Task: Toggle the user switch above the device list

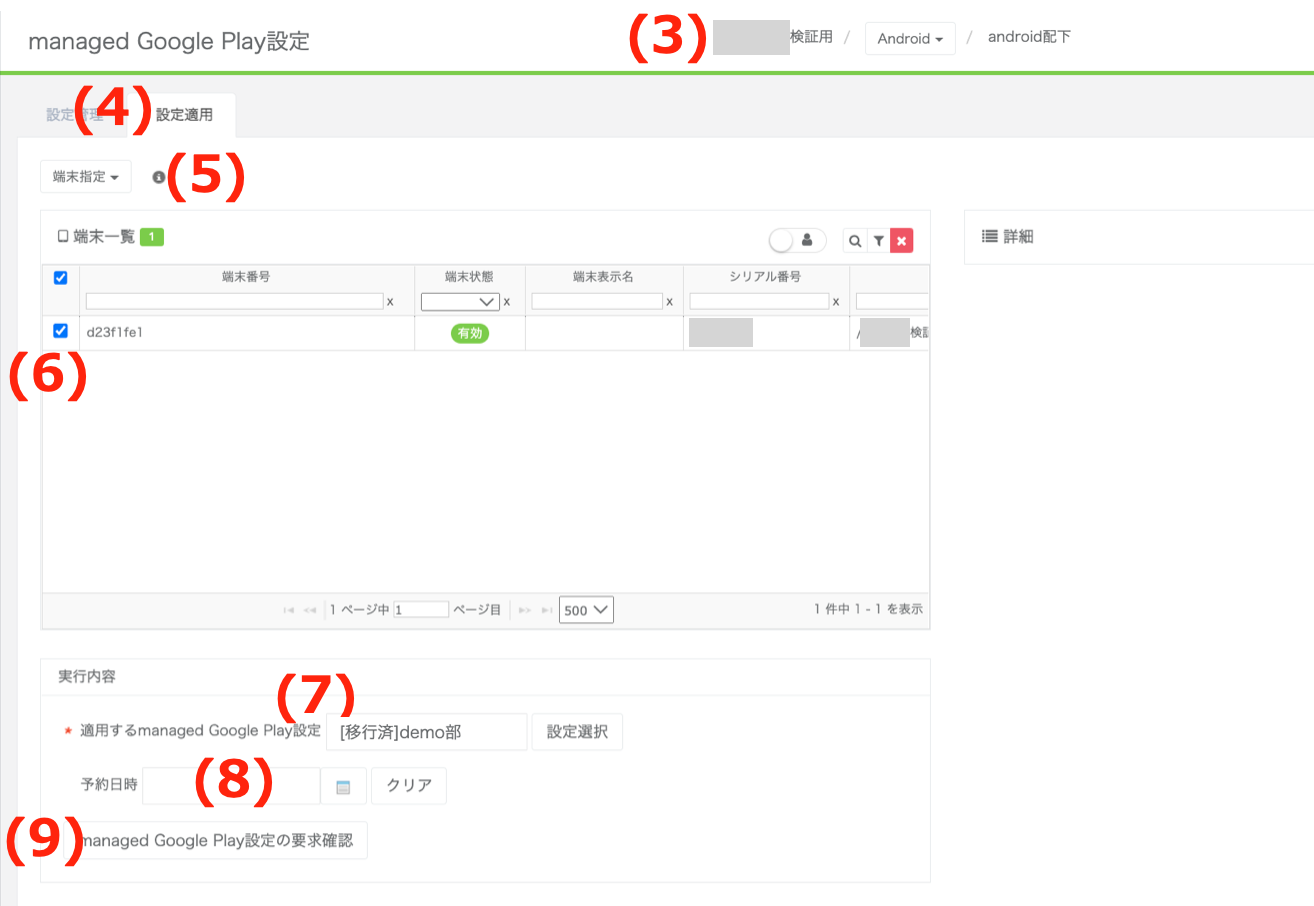Action: coord(797,240)
